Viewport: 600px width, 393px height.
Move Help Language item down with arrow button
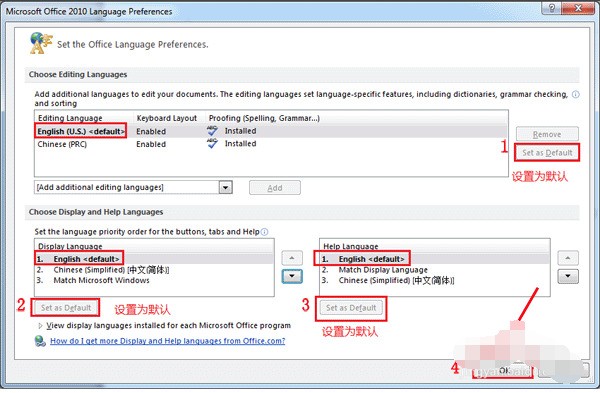568,276
